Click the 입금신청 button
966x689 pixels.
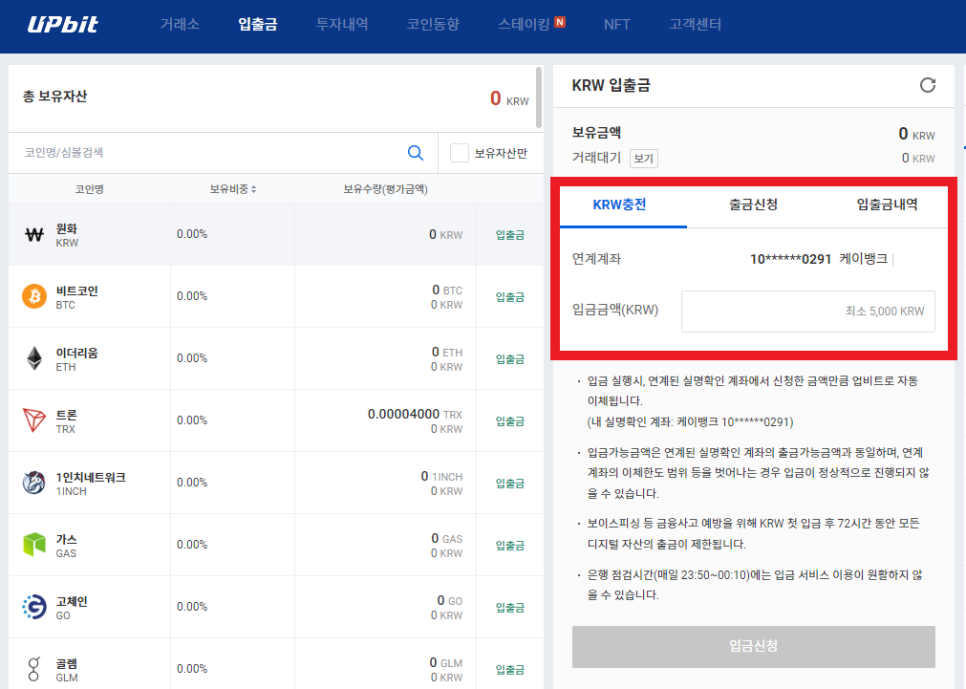click(753, 646)
